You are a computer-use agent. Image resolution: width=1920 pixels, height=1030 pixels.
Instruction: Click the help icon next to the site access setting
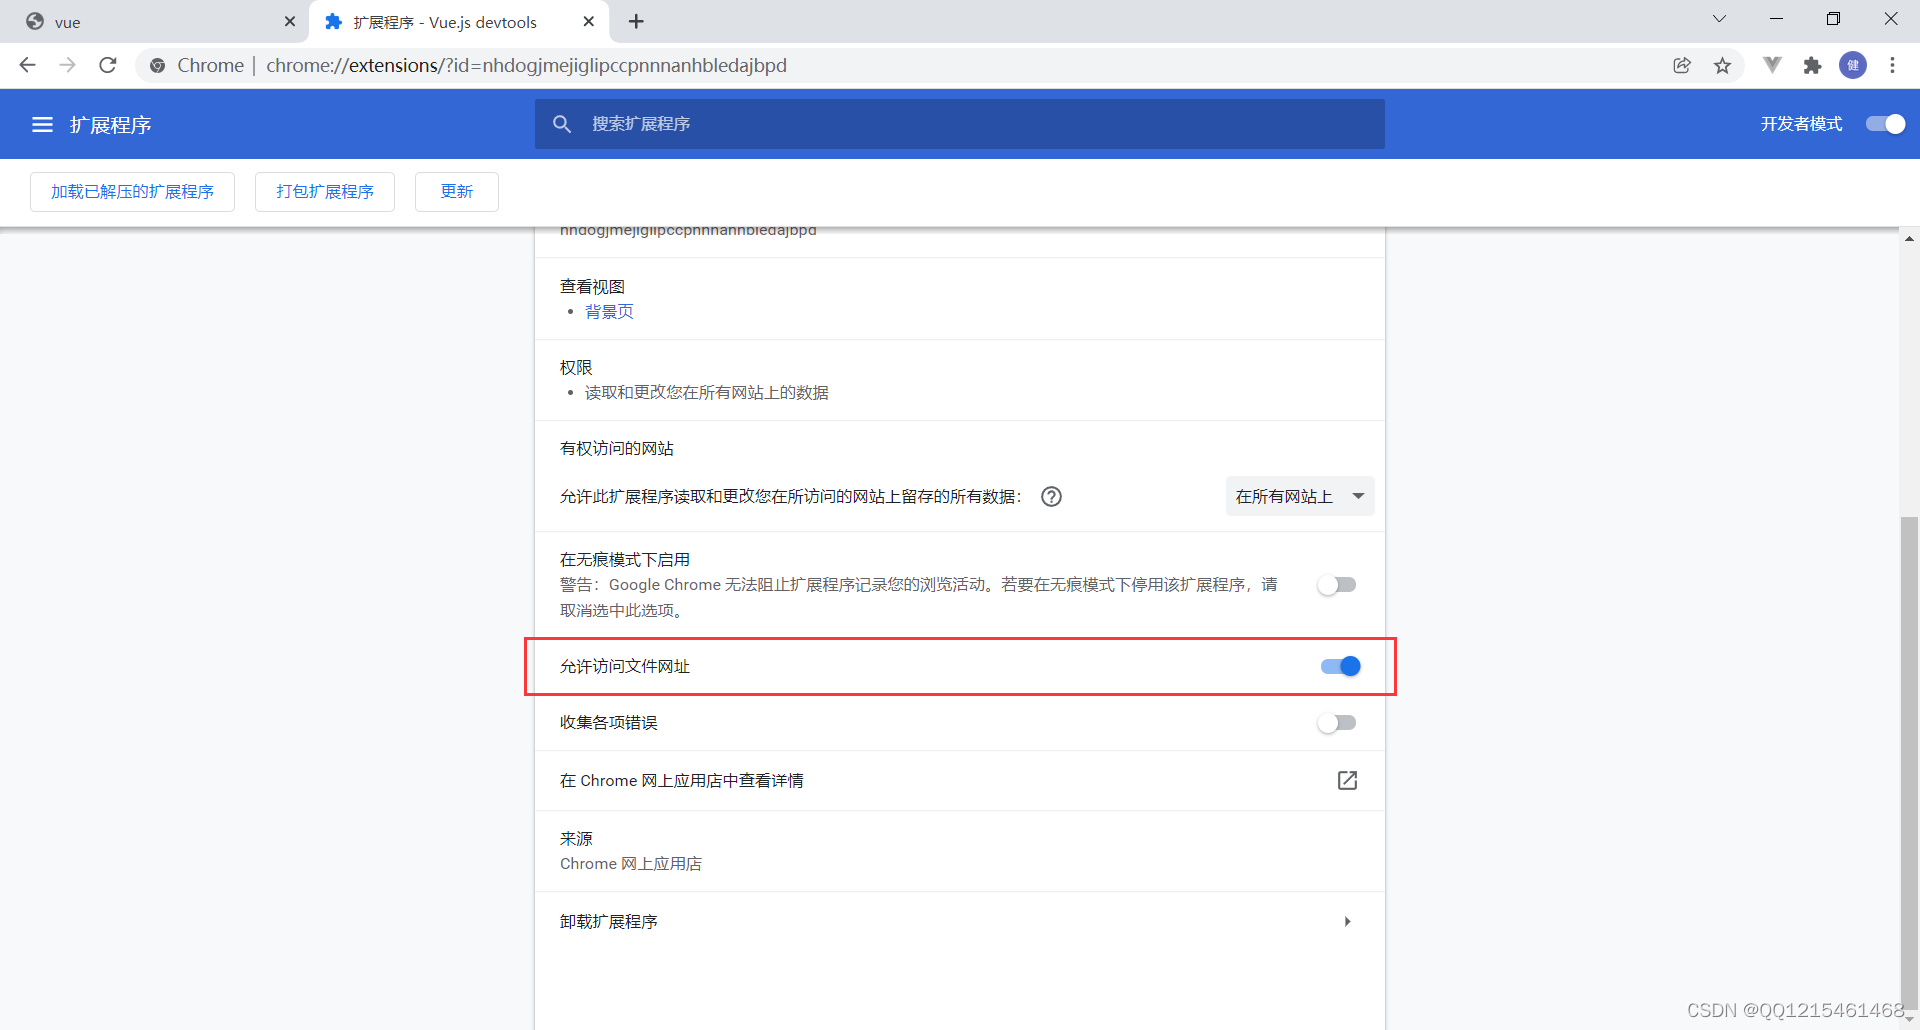tap(1051, 496)
